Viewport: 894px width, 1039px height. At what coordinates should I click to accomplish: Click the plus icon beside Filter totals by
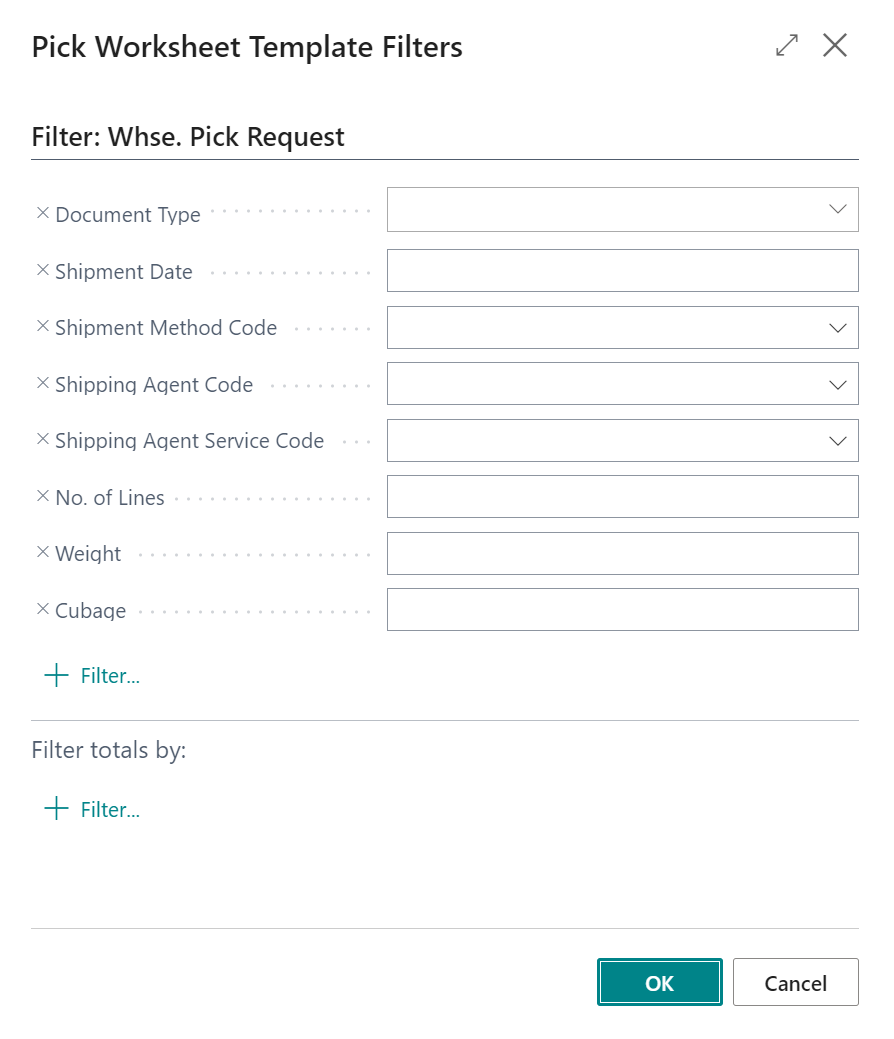[x=56, y=808]
